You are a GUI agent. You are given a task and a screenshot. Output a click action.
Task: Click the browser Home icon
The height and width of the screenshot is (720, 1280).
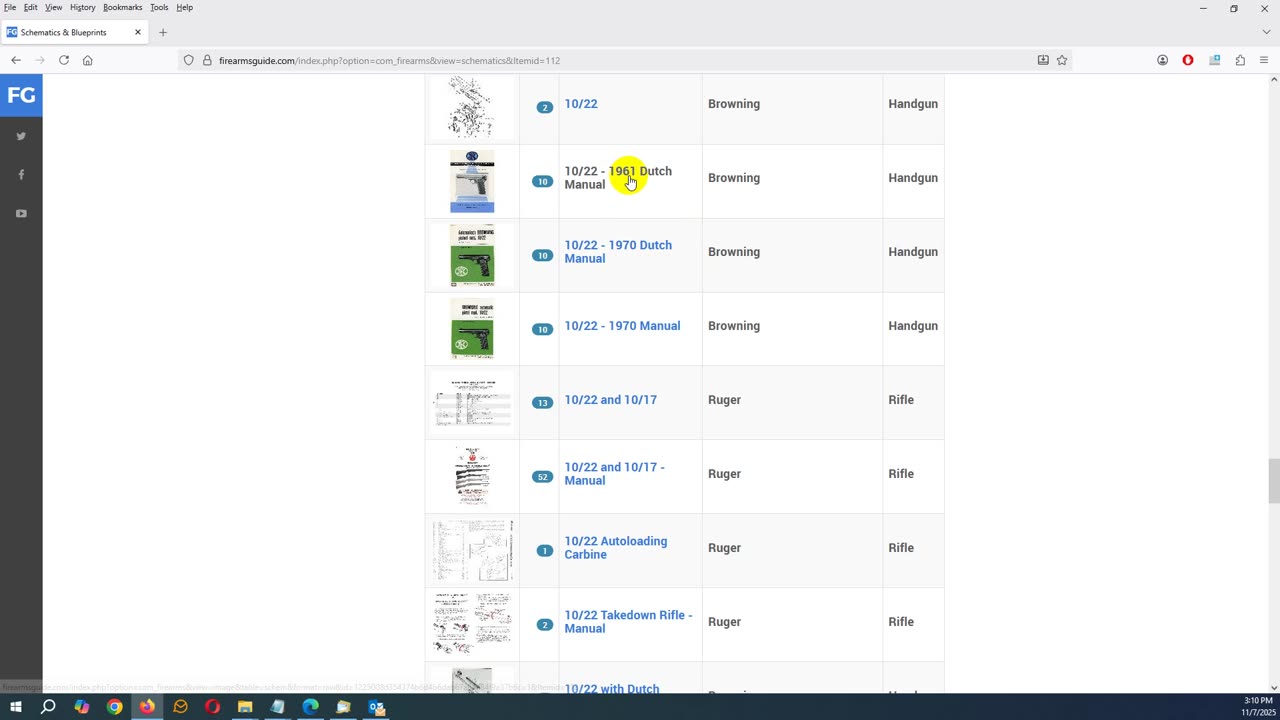88,60
